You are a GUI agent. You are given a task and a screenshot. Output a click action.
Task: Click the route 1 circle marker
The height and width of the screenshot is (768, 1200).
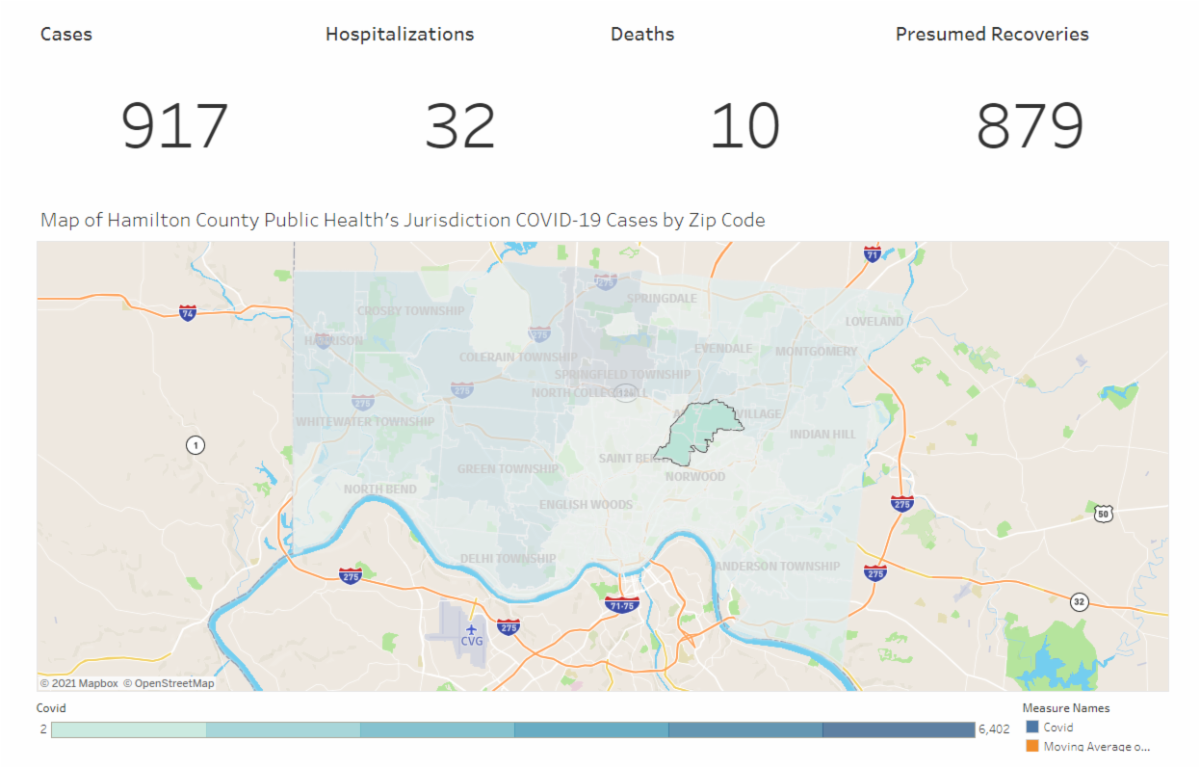(x=196, y=445)
